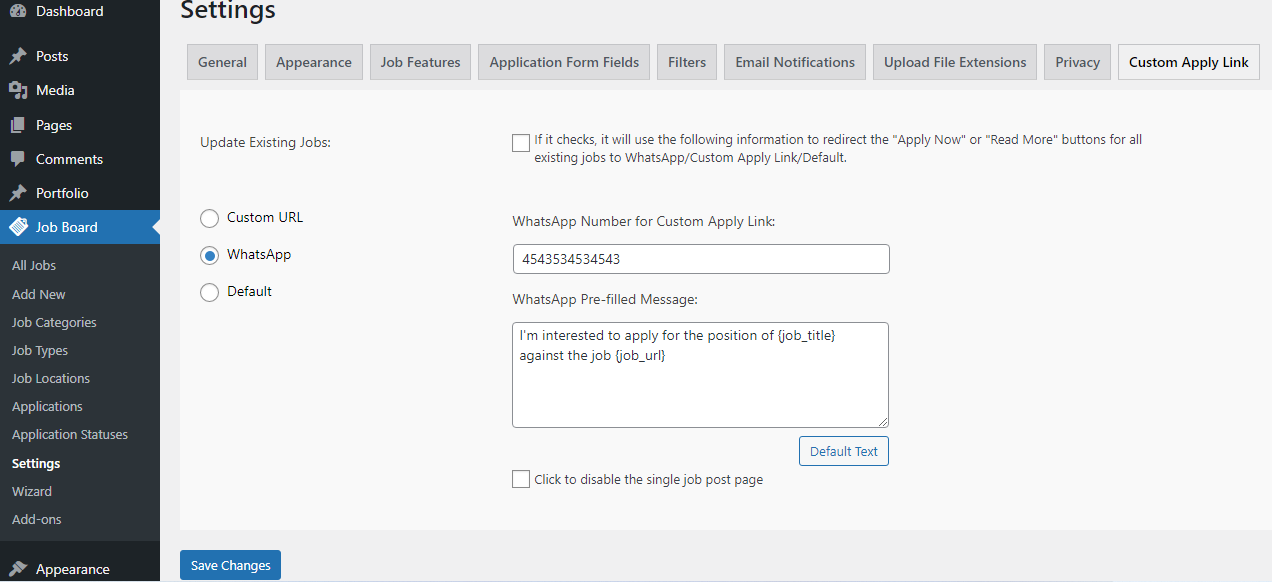Click the Save Changes button
This screenshot has height=582, width=1272.
pos(230,565)
